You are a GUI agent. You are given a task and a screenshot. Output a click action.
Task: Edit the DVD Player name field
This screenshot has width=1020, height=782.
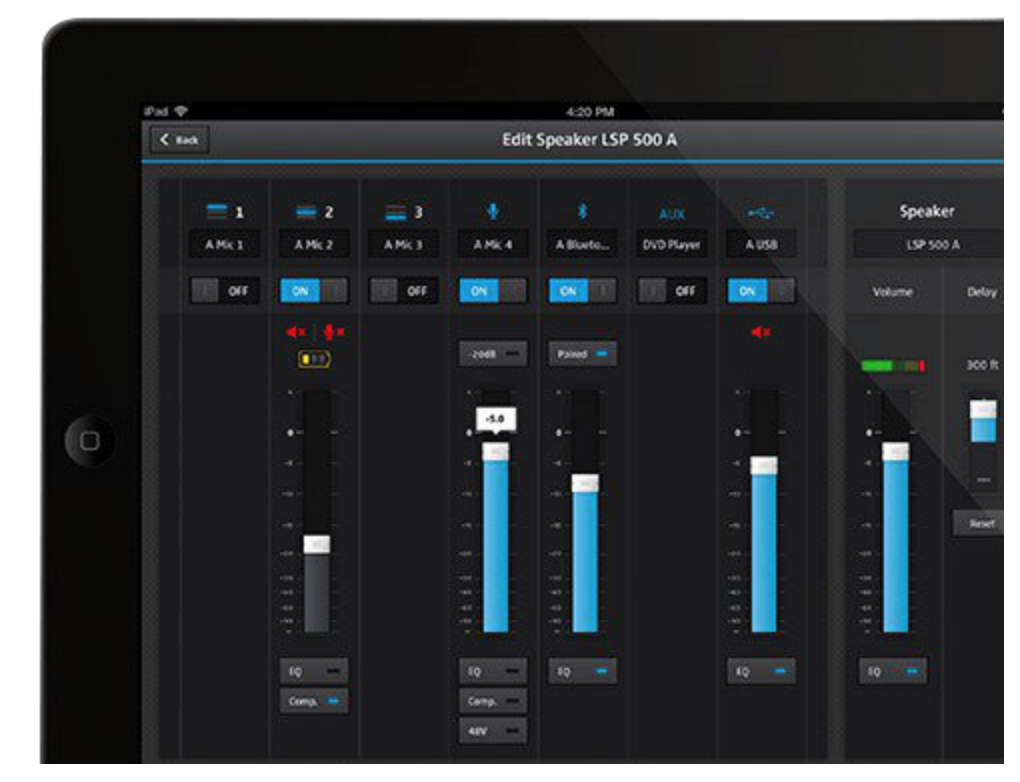pyautogui.click(x=672, y=245)
